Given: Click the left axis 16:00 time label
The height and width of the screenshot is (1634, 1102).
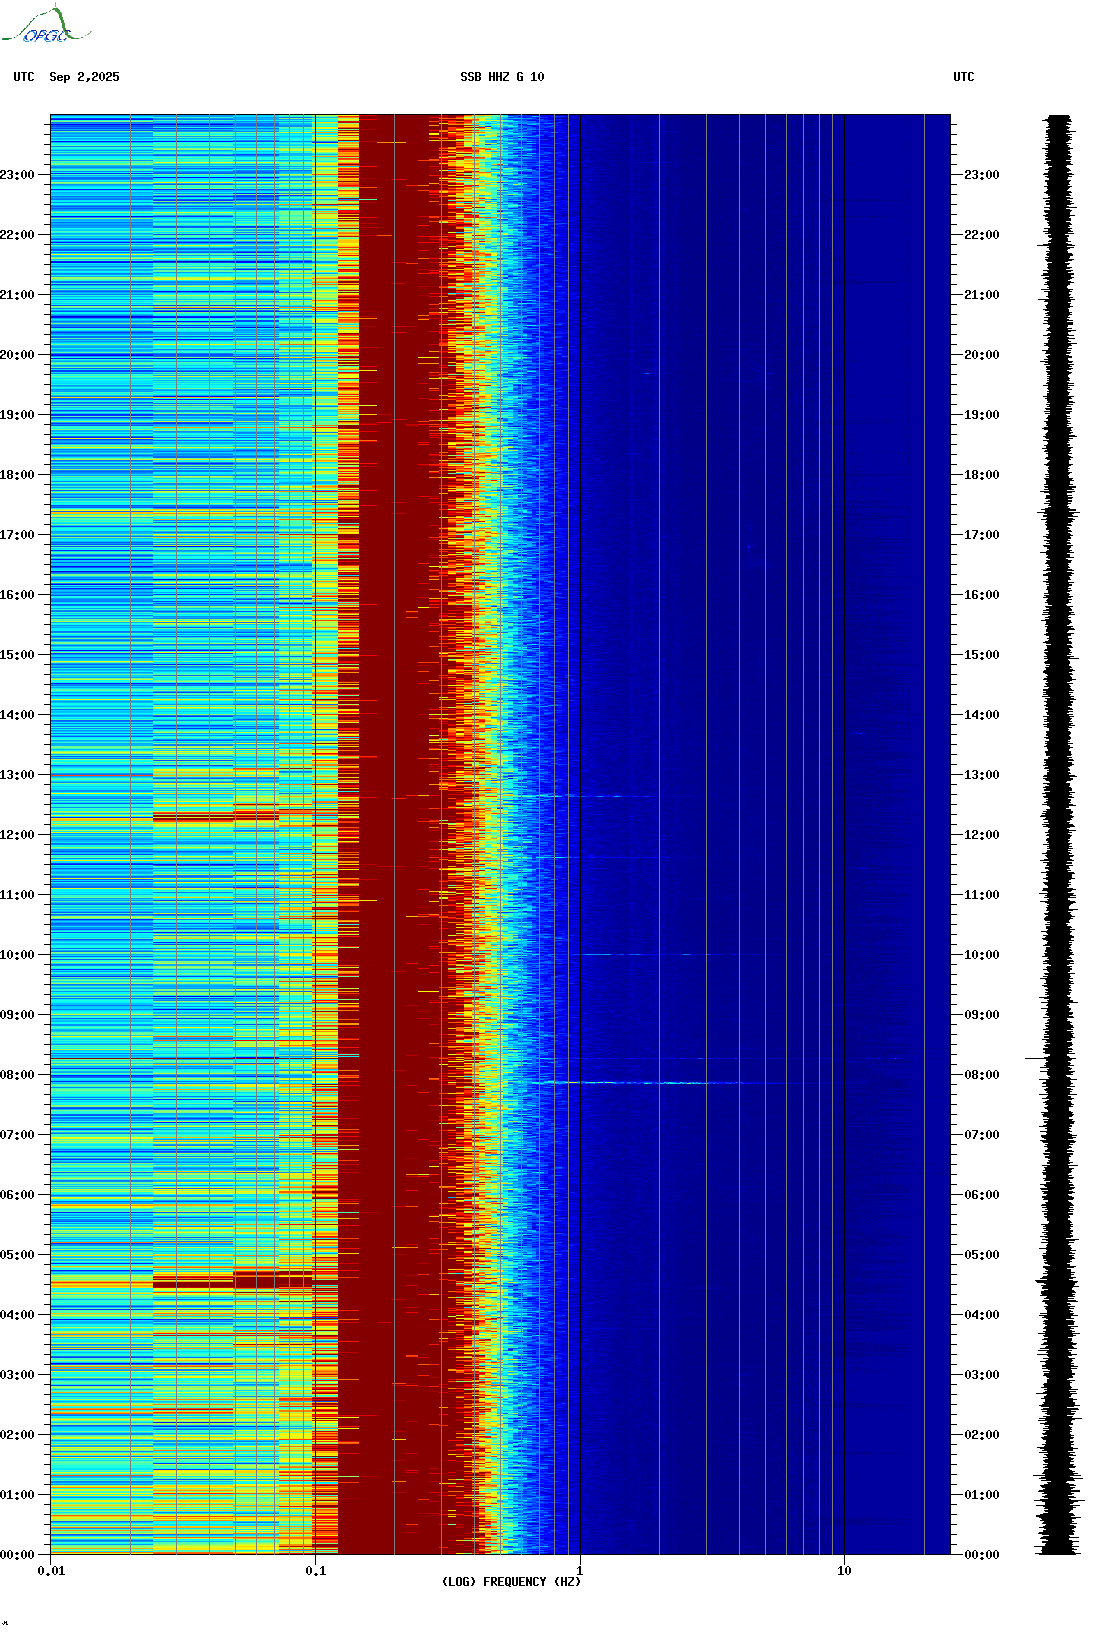Looking at the screenshot, I should tap(17, 595).
